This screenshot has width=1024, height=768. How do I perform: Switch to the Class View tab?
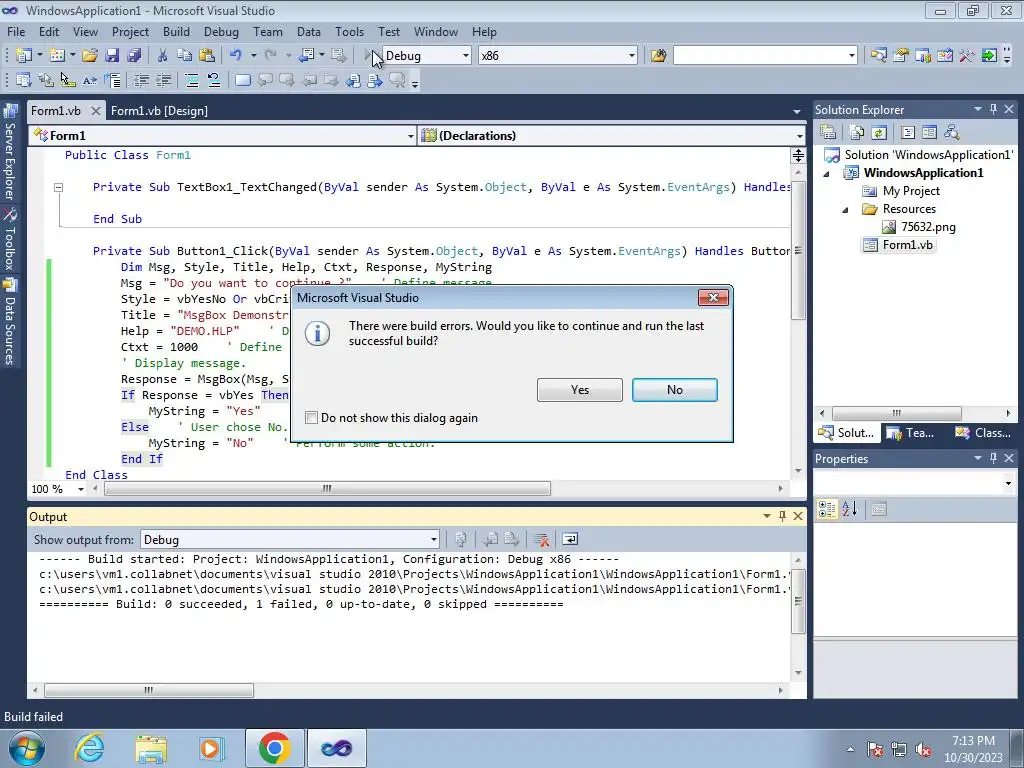[x=984, y=432]
